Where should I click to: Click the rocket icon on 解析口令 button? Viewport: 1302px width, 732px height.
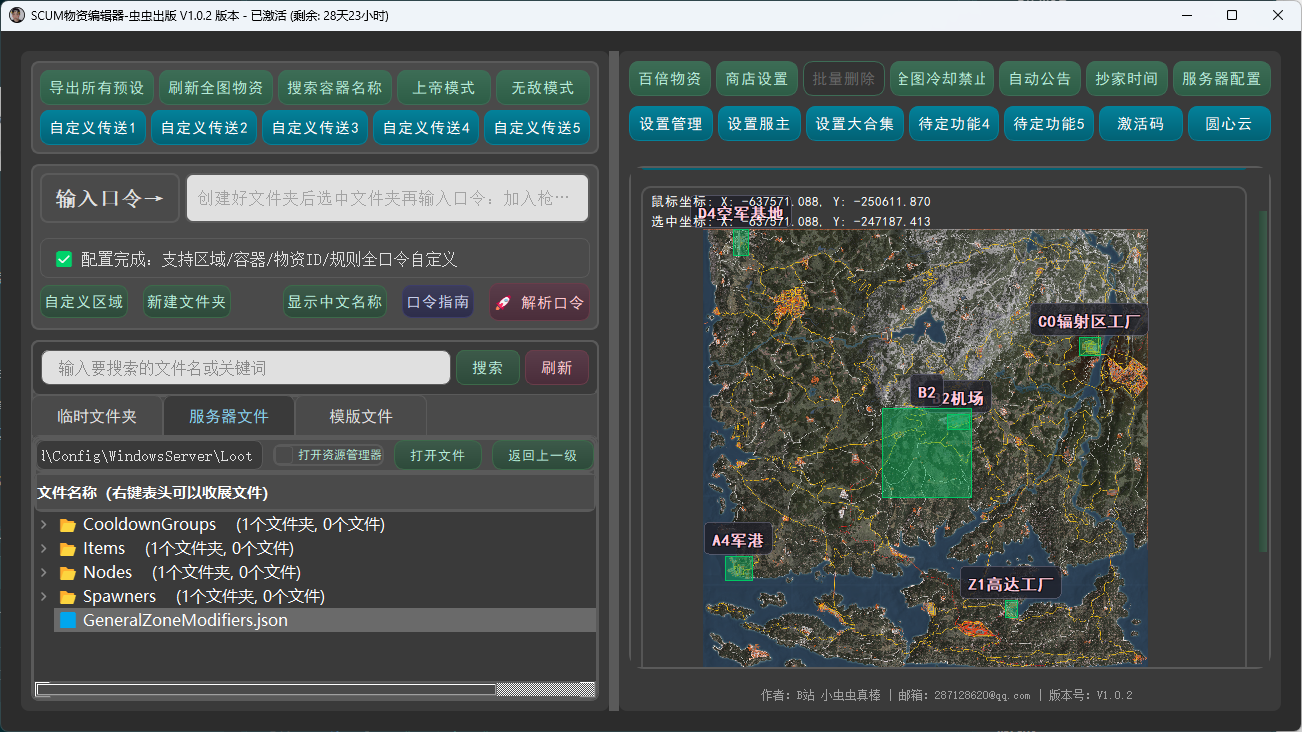pyautogui.click(x=504, y=302)
